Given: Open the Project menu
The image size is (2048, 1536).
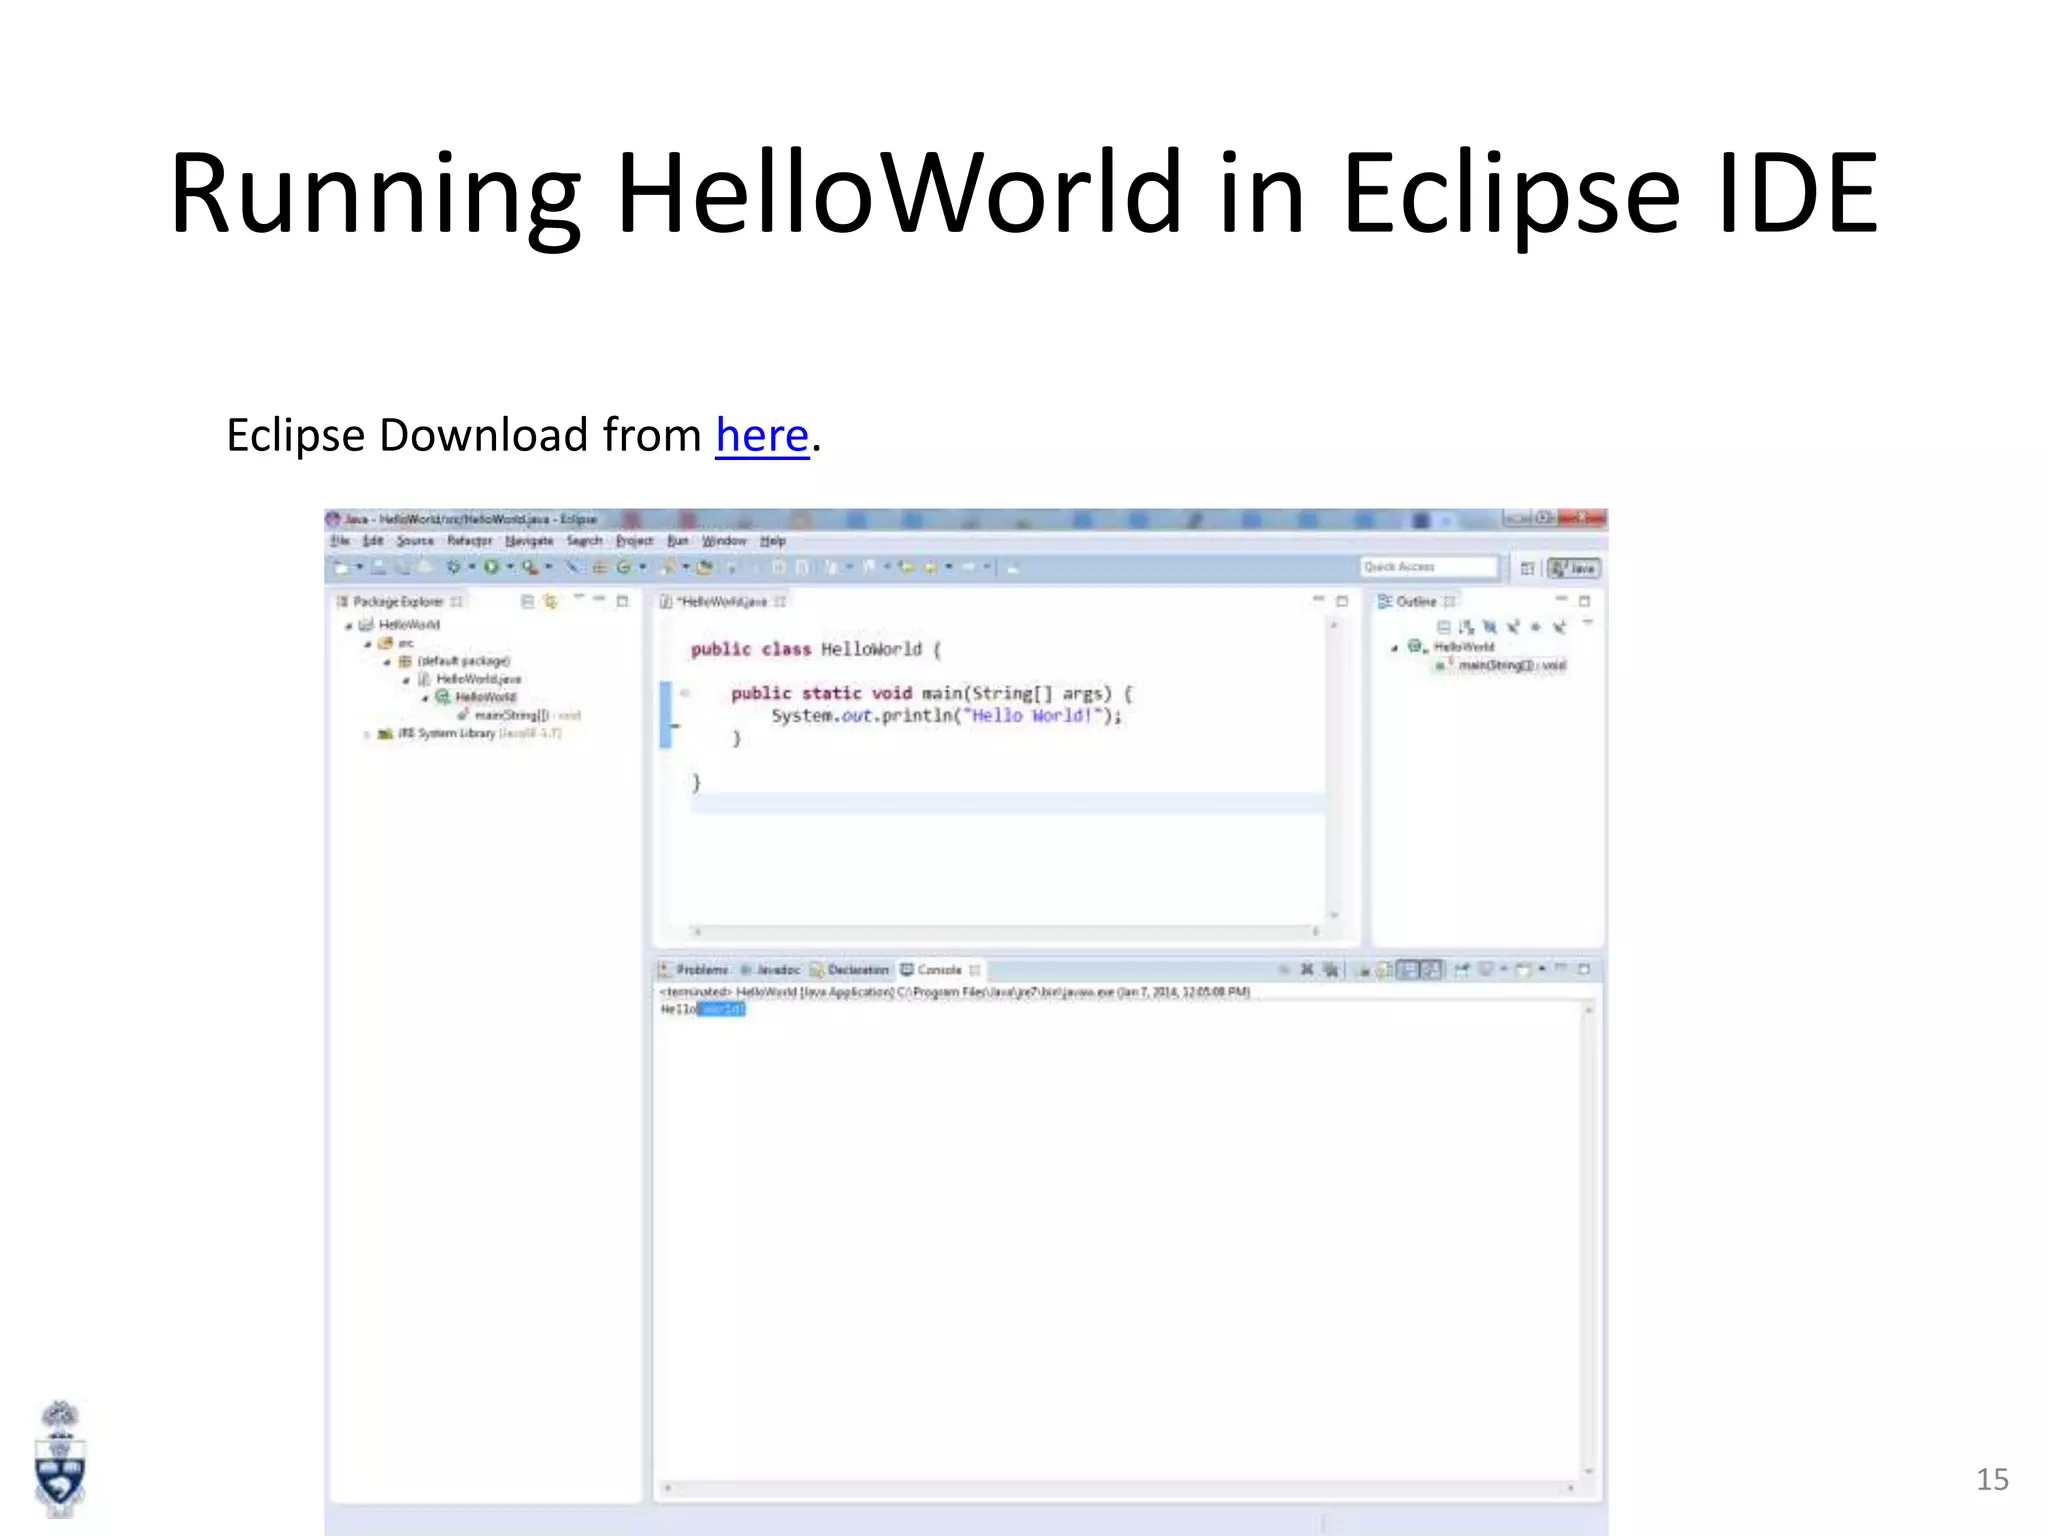Looking at the screenshot, I should click(x=635, y=541).
